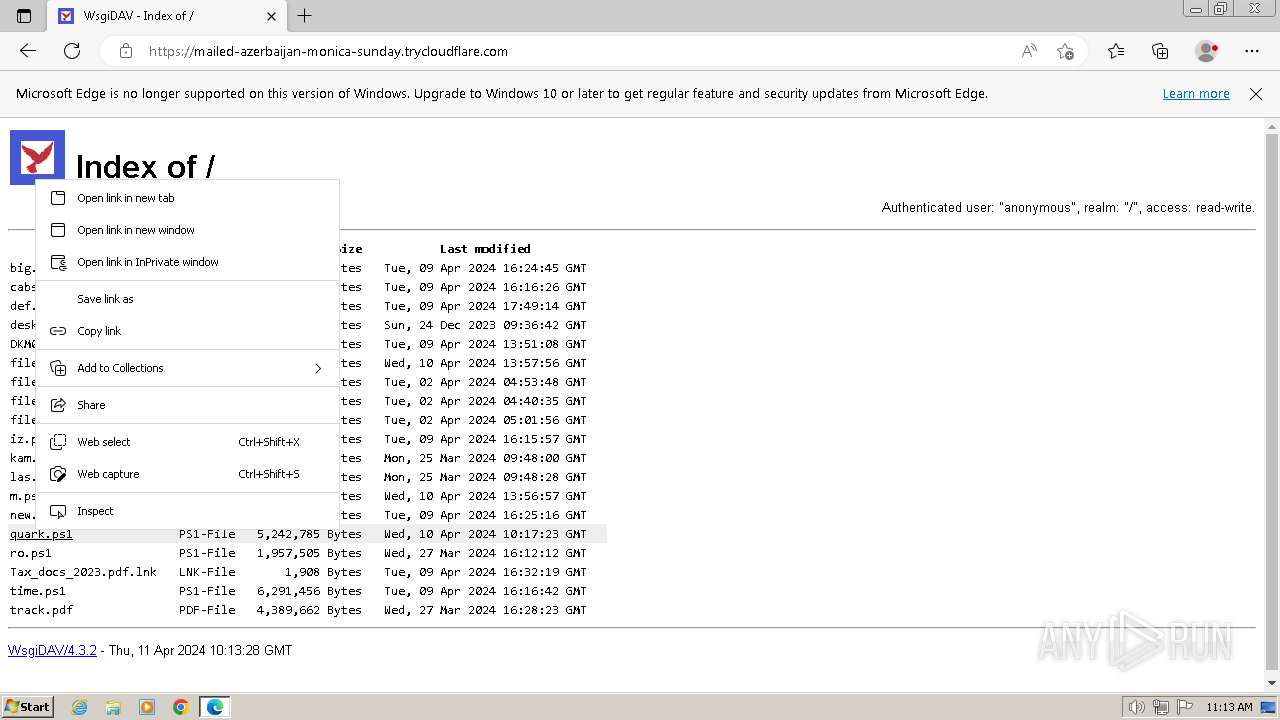Viewport: 1280px width, 720px height.
Task: Click the 5,242,785 Bytes size value
Action: click(309, 534)
